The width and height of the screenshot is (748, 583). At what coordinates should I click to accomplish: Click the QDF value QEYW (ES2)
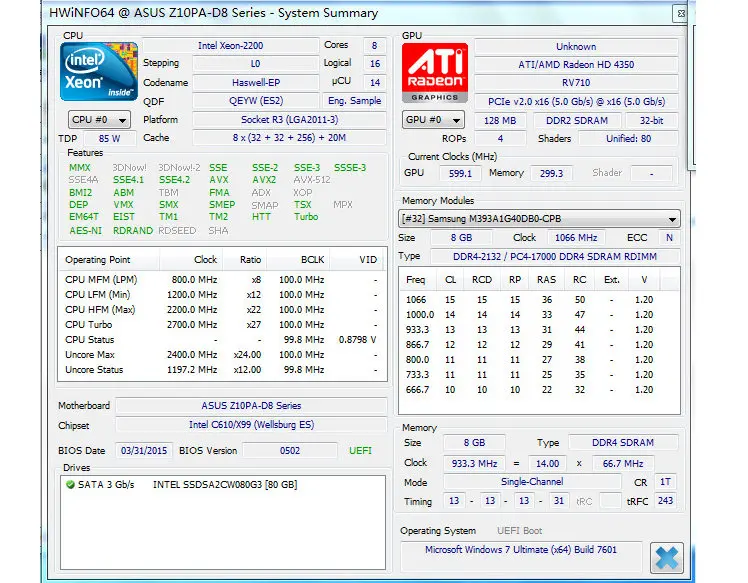click(x=256, y=101)
